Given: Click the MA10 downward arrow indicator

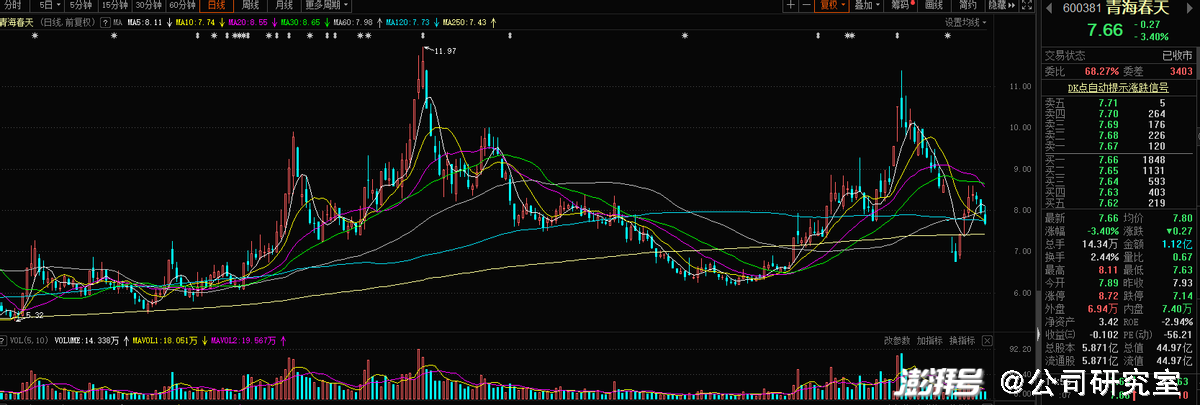Looking at the screenshot, I should pyautogui.click(x=221, y=21).
